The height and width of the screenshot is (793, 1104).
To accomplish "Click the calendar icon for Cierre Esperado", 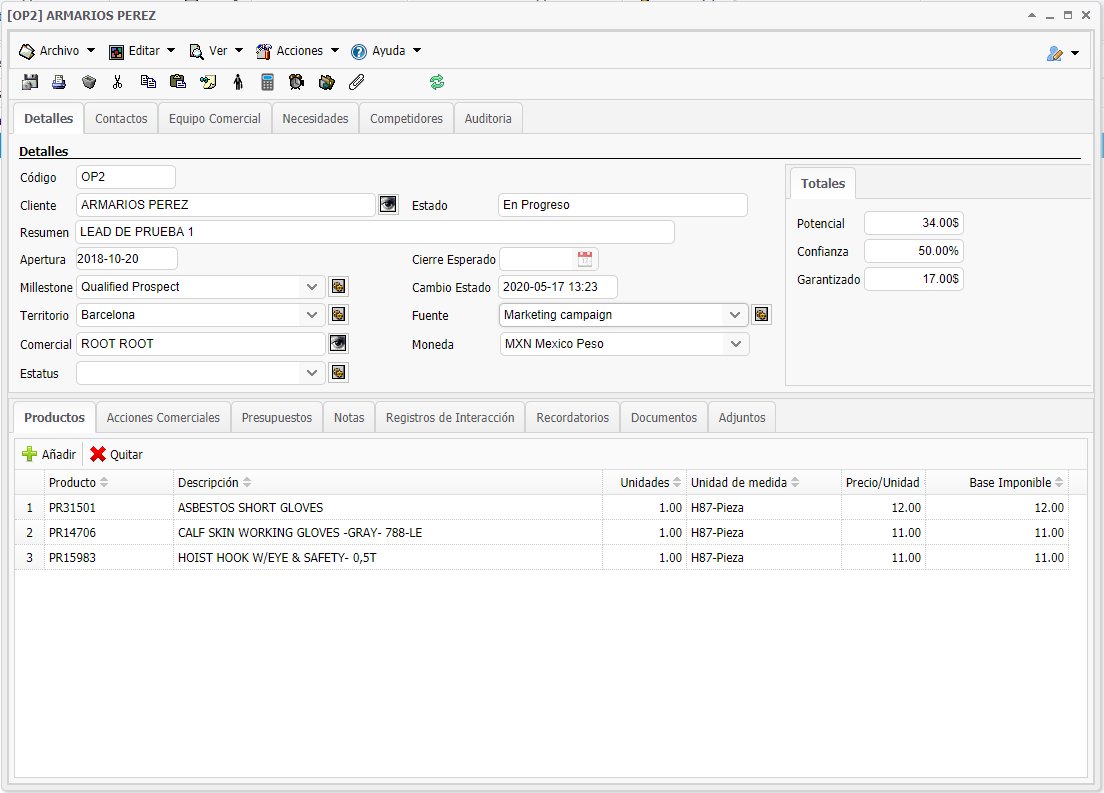I will point(585,259).
